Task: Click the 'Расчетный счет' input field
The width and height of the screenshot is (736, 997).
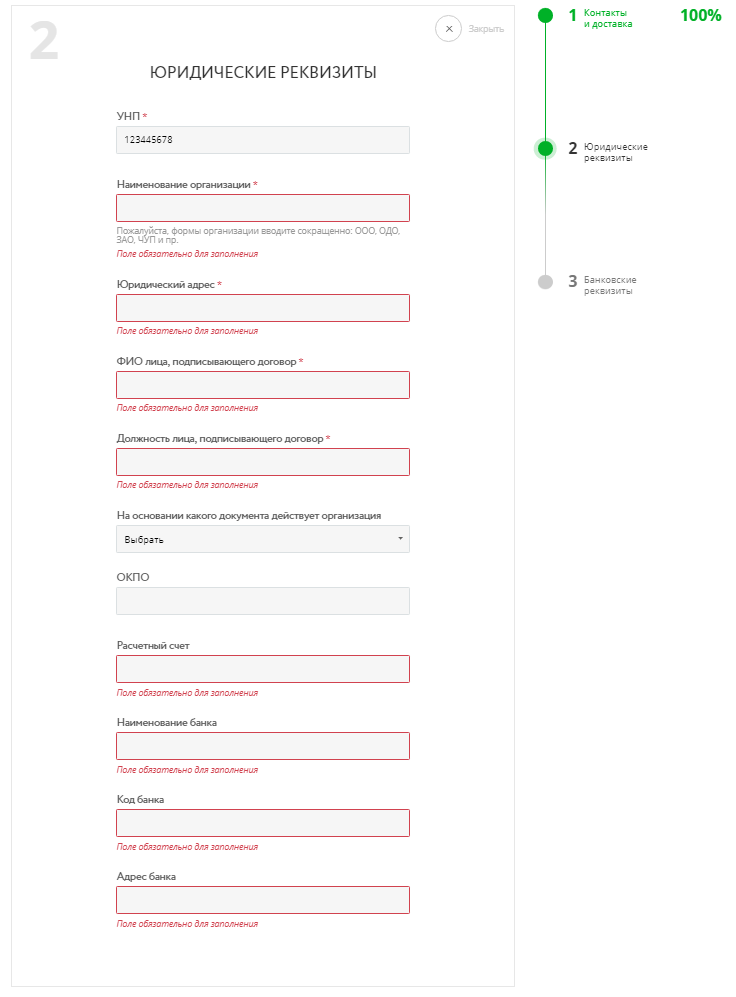Action: 263,669
